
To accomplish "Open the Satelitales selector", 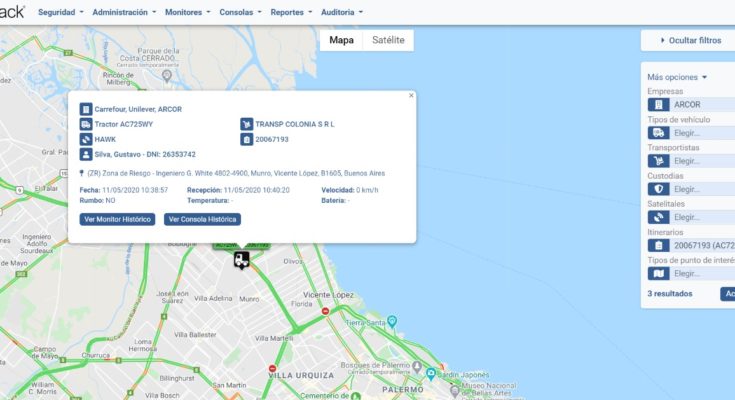I will [x=704, y=217].
